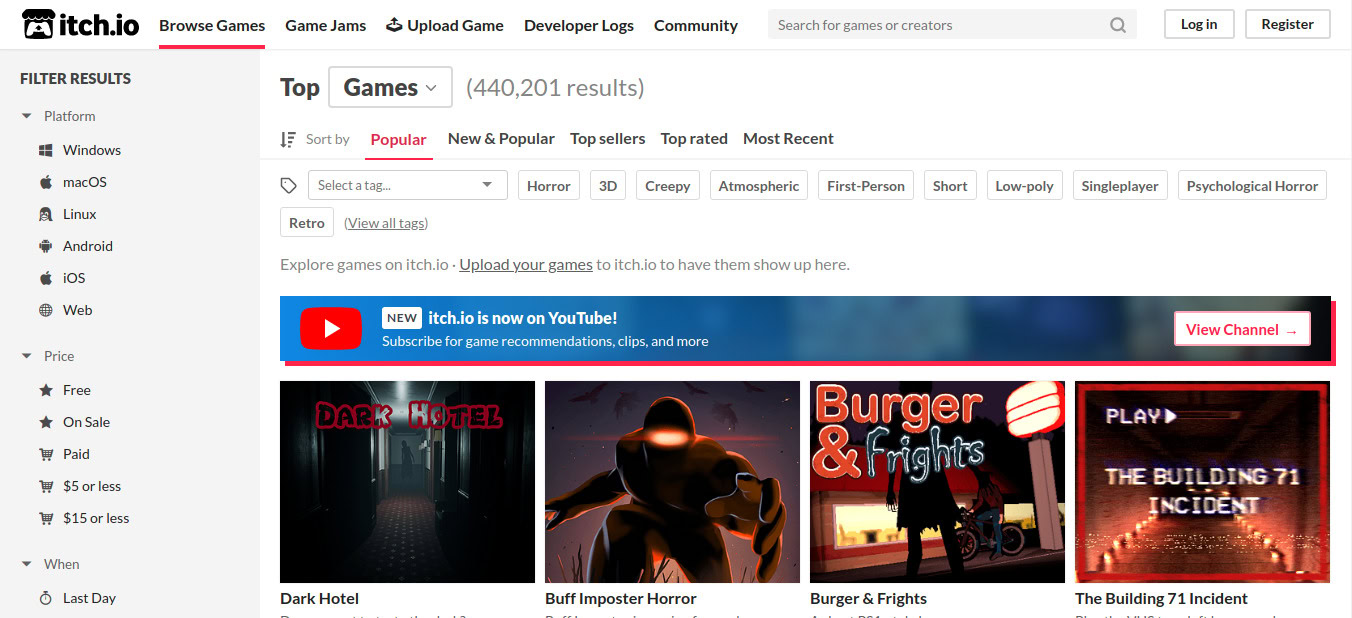The width and height of the screenshot is (1352, 618).
Task: Sort by Popular
Action: [x=398, y=139]
